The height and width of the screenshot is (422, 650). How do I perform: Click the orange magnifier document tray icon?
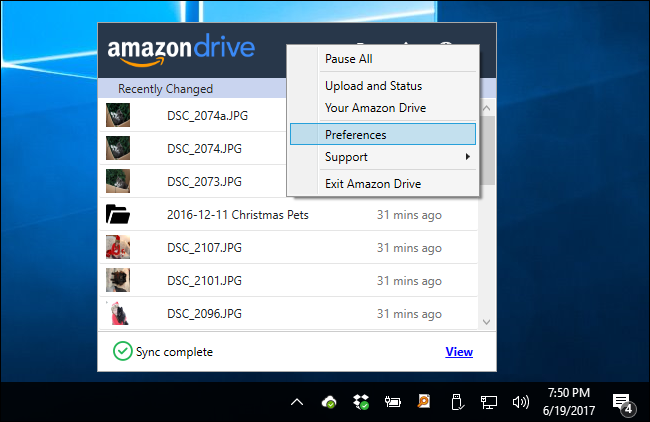pyautogui.click(x=424, y=401)
